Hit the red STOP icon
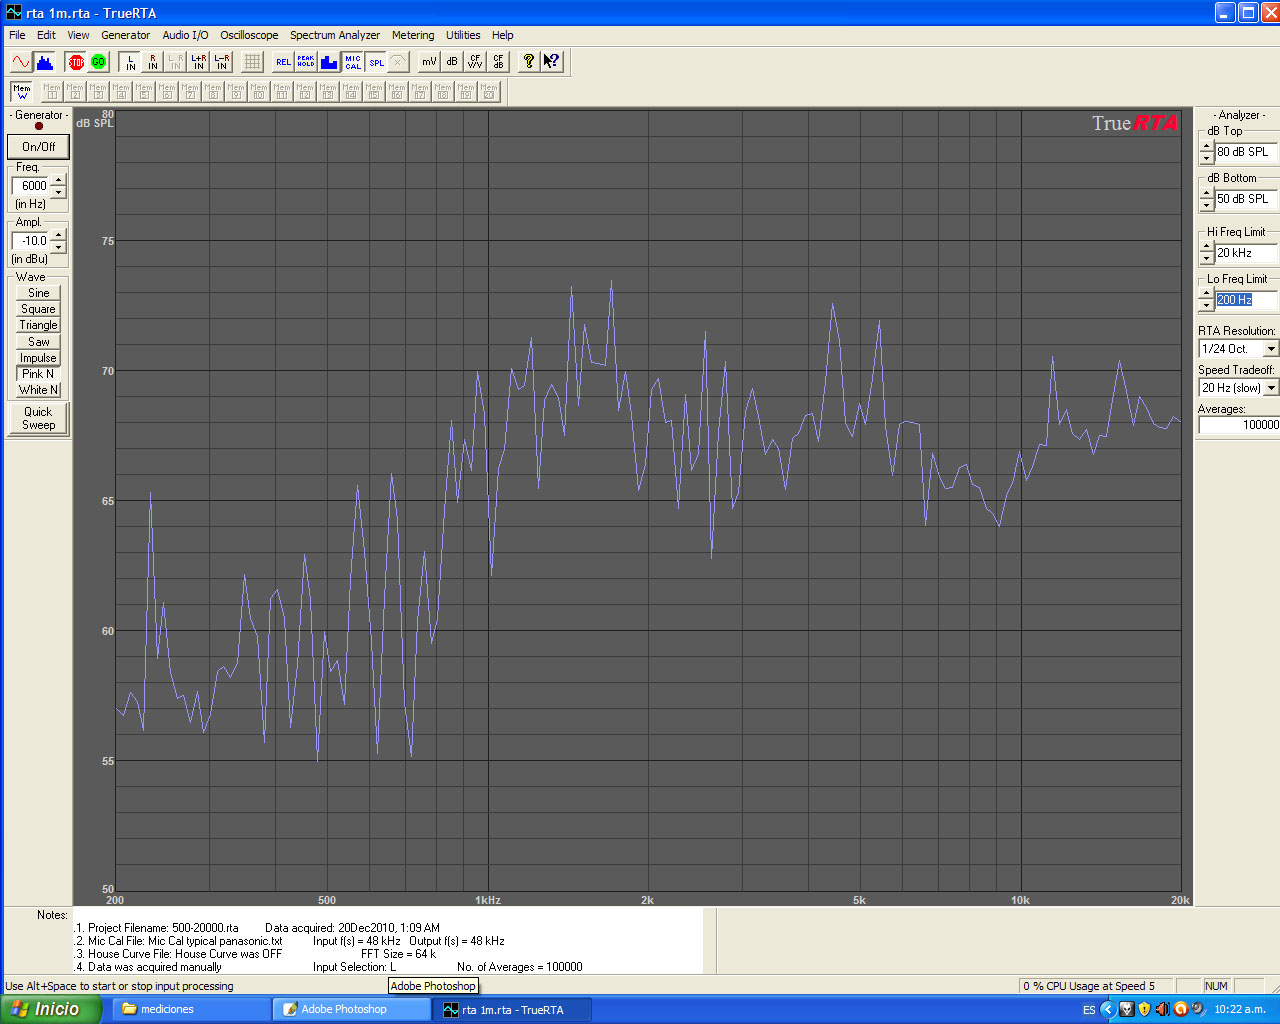The width and height of the screenshot is (1280, 1024). click(x=76, y=62)
